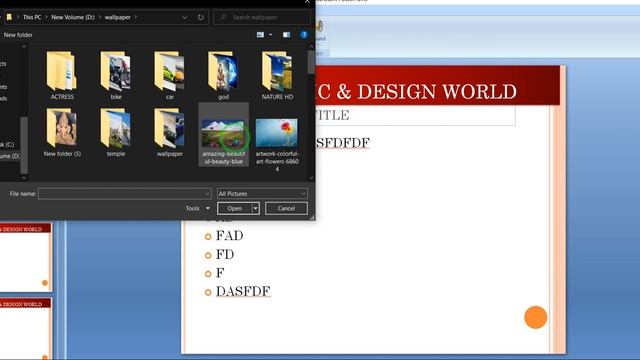Image resolution: width=640 pixels, height=360 pixels.
Task: Click the Open button
Action: [235, 209]
